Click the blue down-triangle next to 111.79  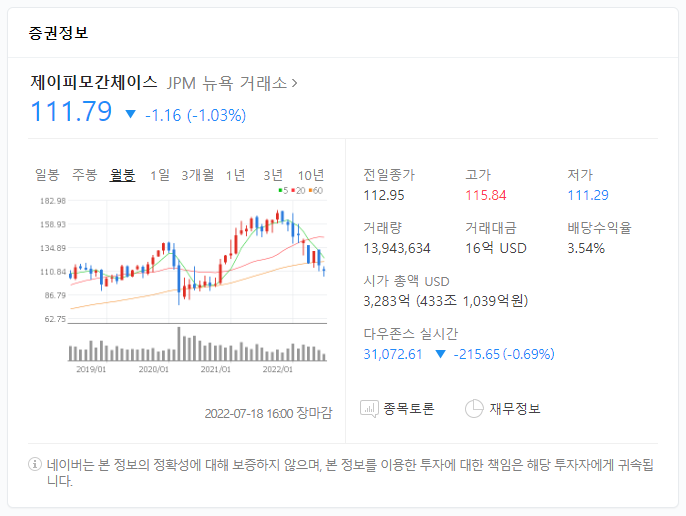tap(130, 114)
